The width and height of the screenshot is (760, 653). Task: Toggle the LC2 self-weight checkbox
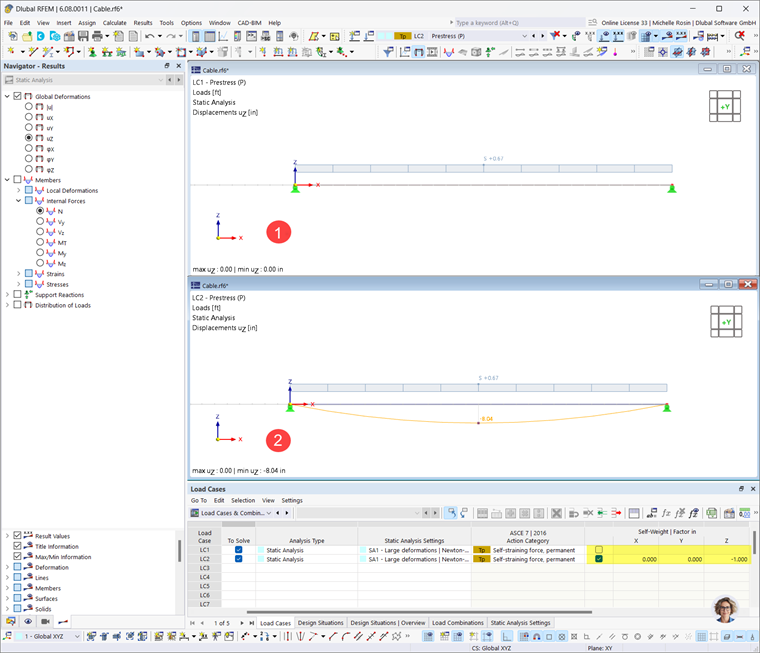pyautogui.click(x=599, y=558)
